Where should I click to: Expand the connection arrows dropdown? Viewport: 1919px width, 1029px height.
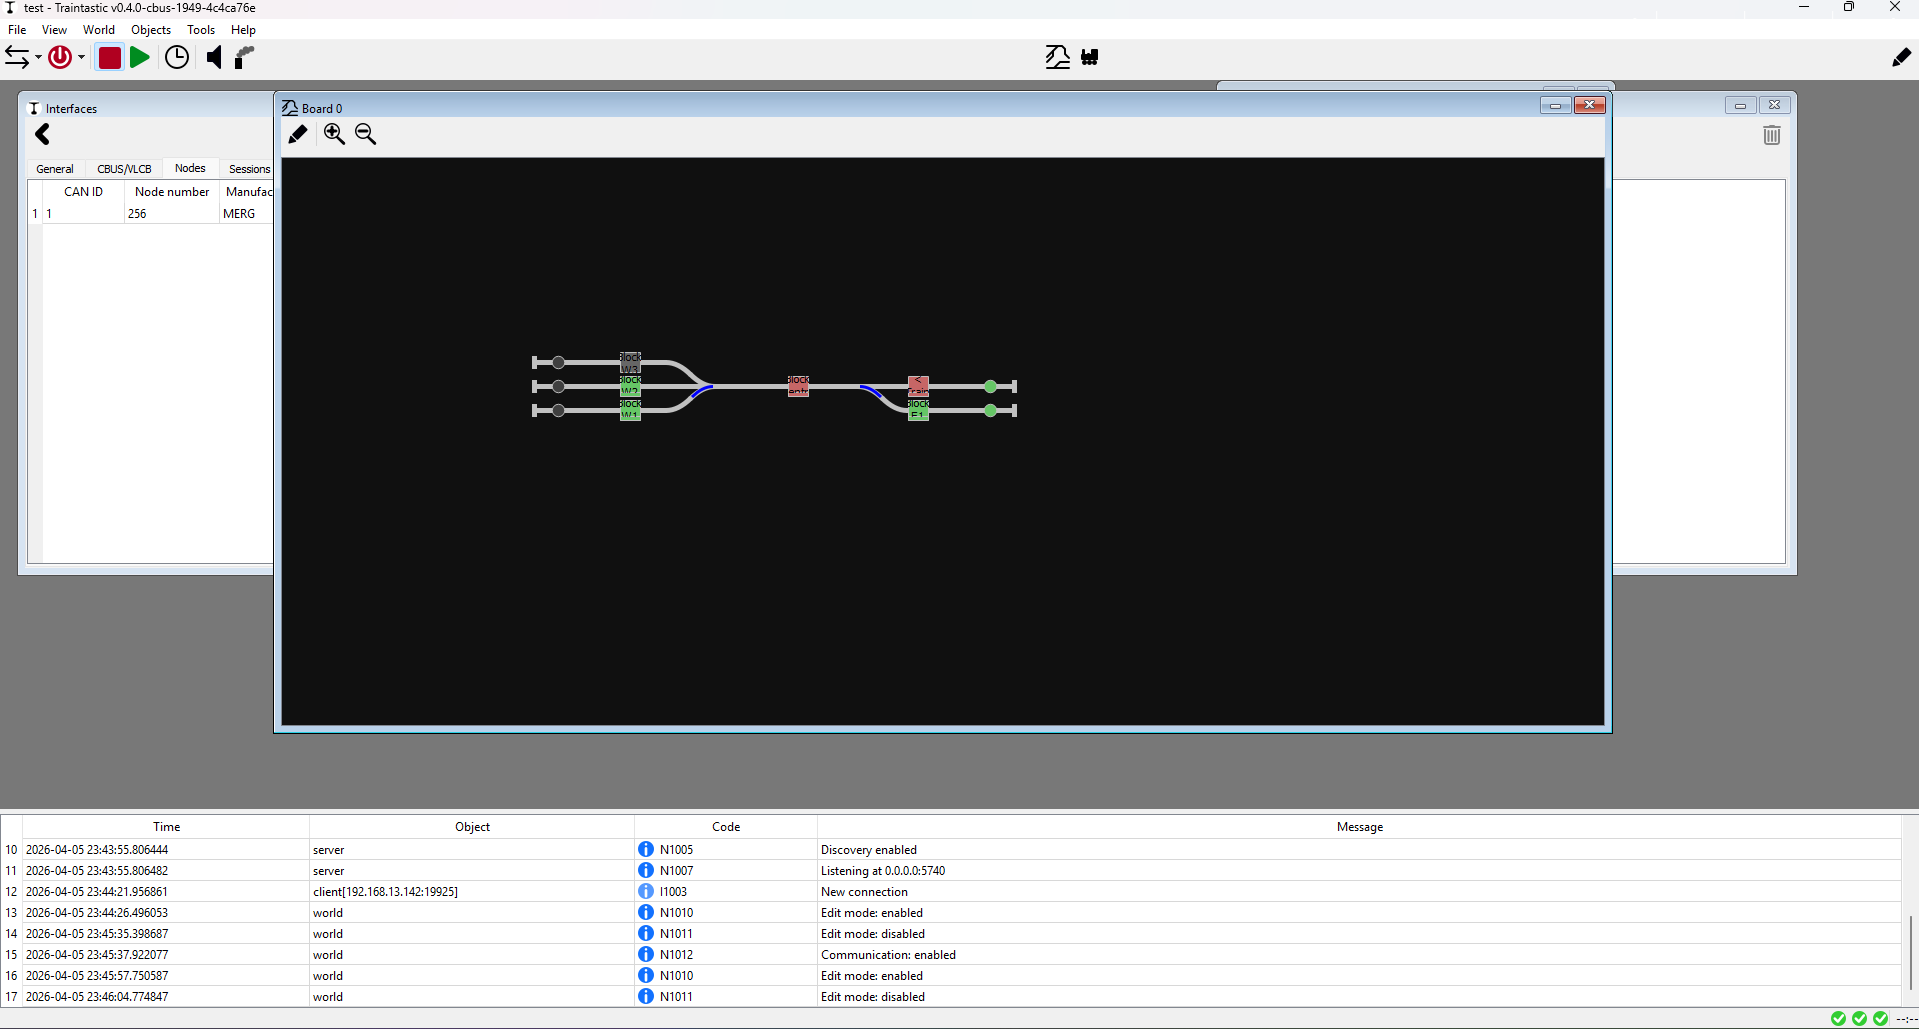[38, 58]
